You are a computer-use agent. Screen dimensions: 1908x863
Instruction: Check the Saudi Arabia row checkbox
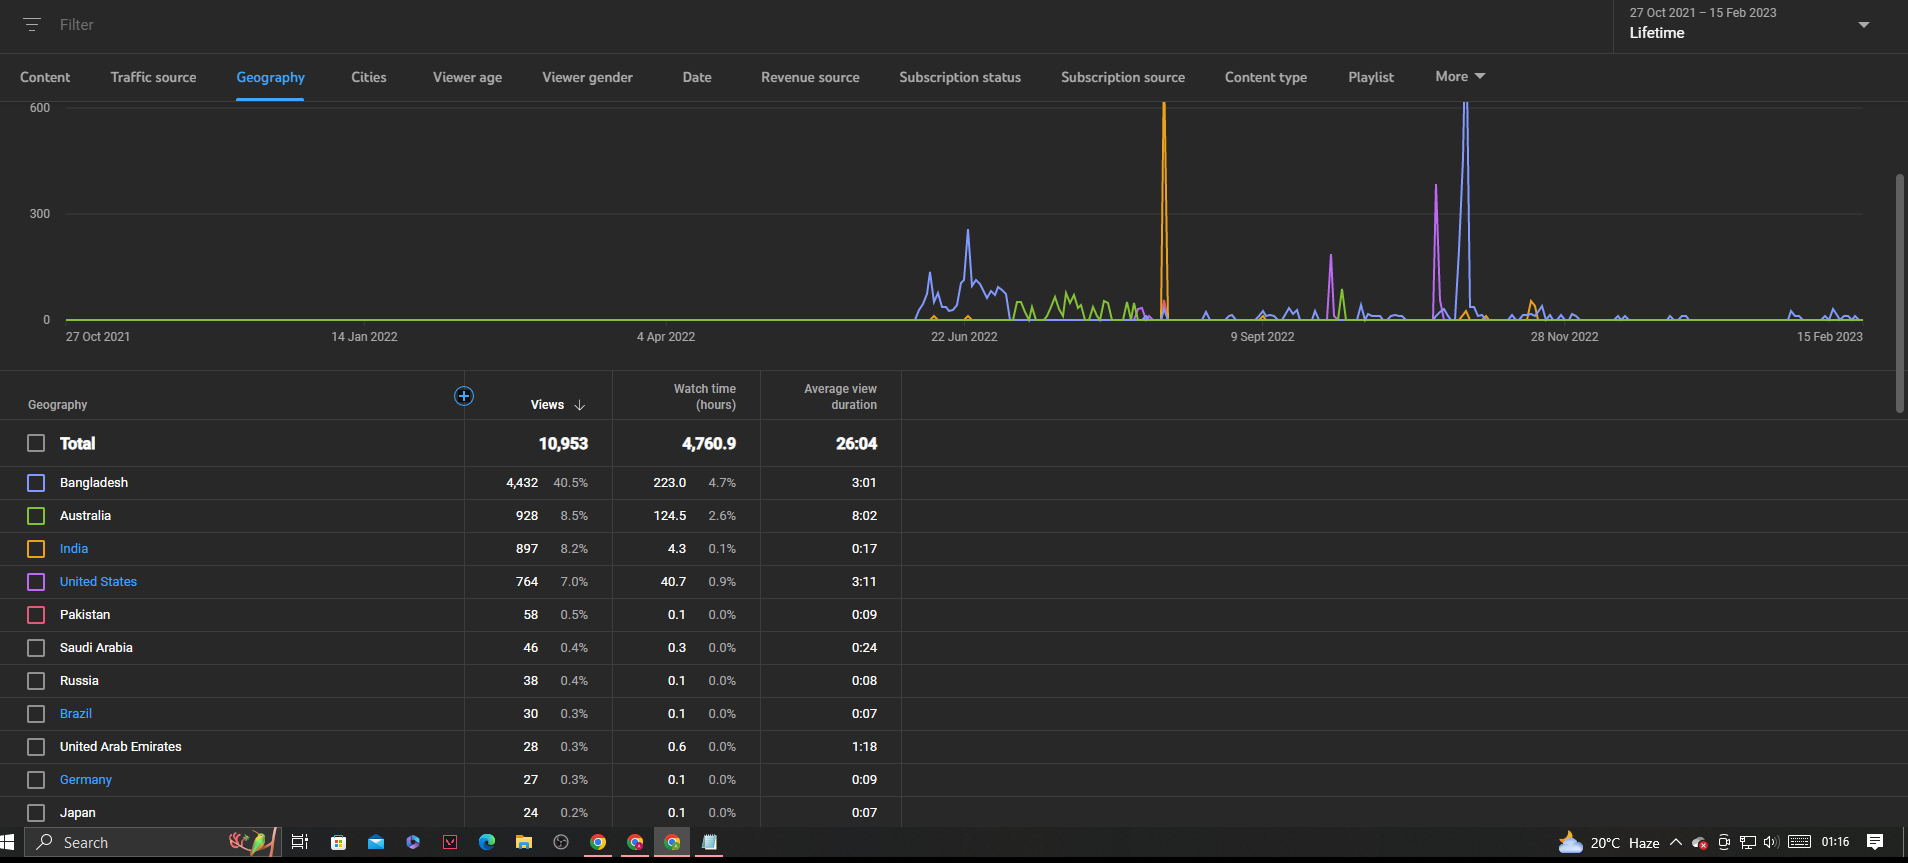click(36, 648)
